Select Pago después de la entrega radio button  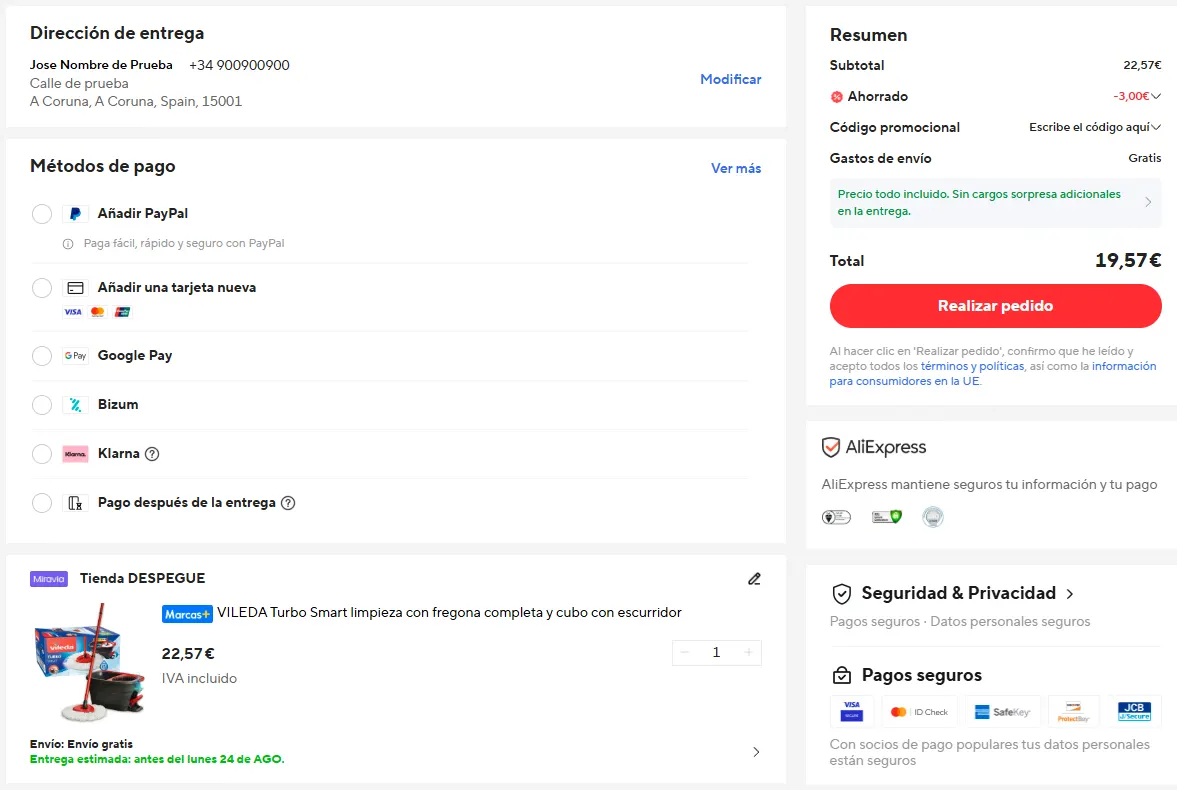tap(42, 503)
